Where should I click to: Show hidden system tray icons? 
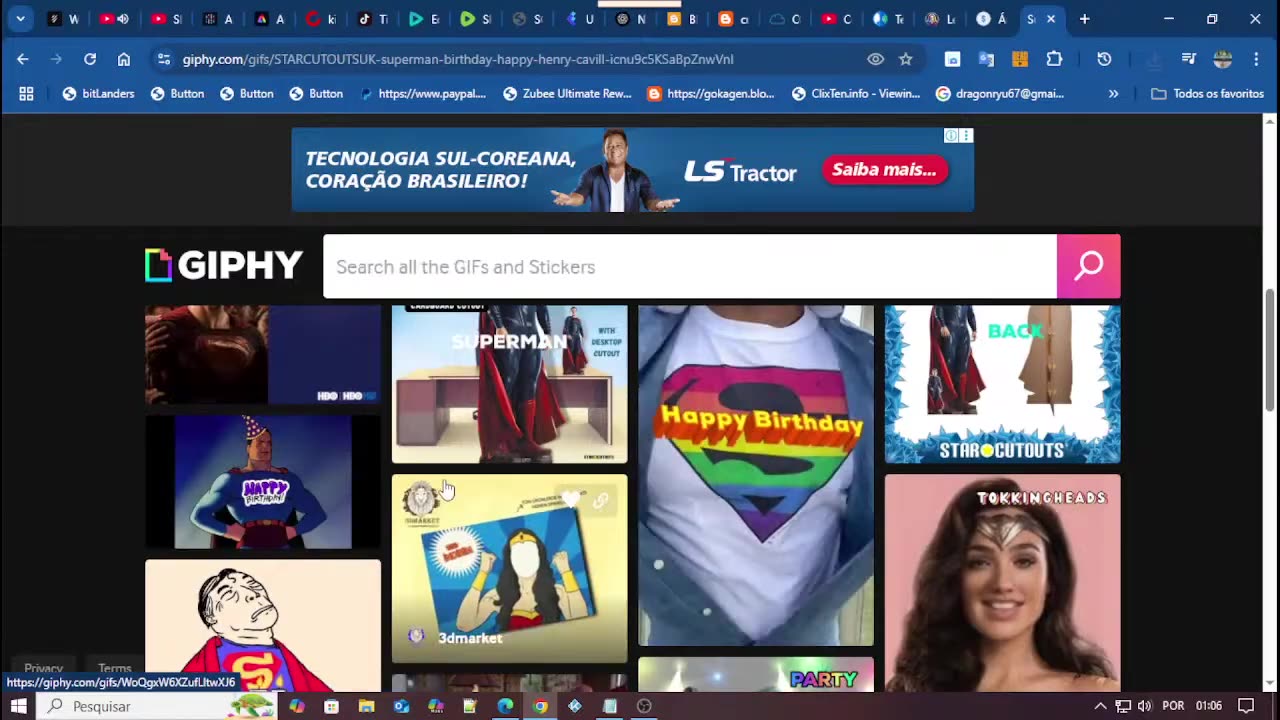[1100, 706]
